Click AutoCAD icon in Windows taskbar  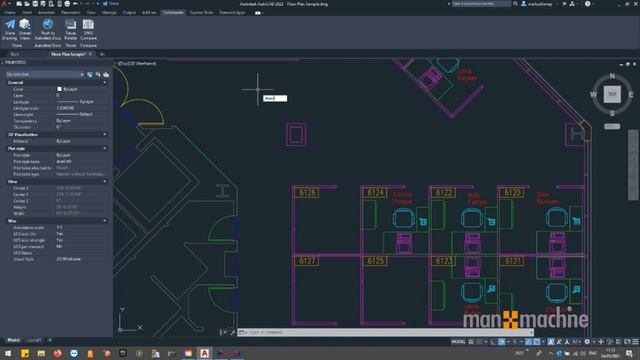point(204,353)
